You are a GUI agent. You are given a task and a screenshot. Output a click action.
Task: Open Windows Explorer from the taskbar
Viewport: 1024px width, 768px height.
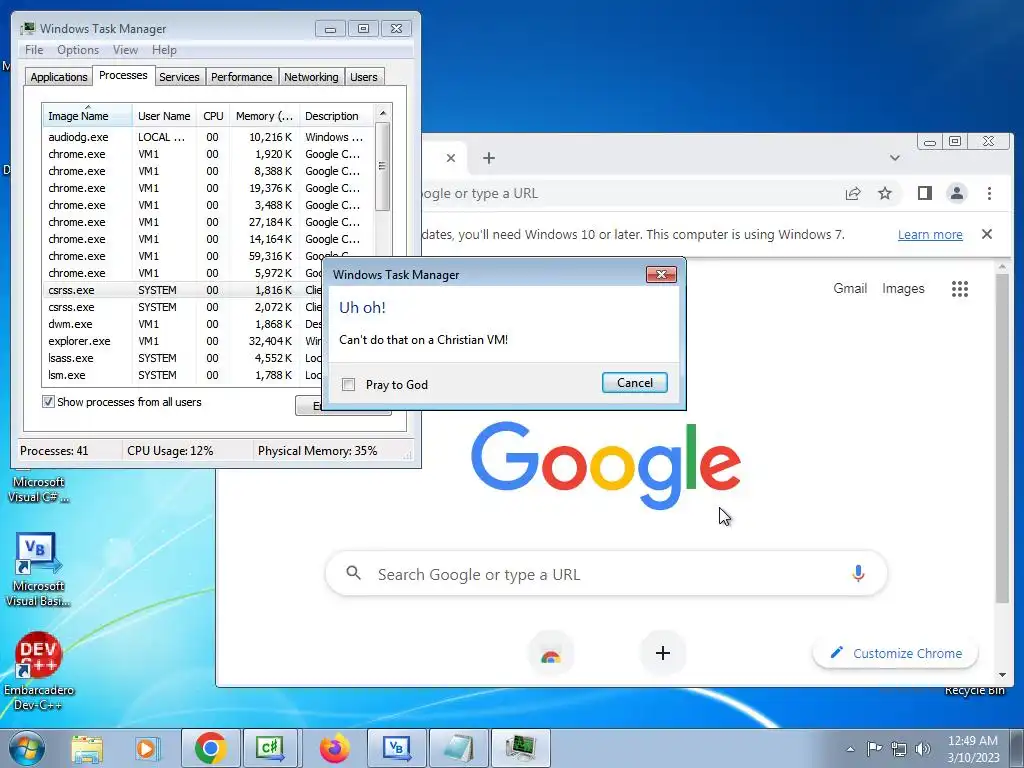point(87,748)
